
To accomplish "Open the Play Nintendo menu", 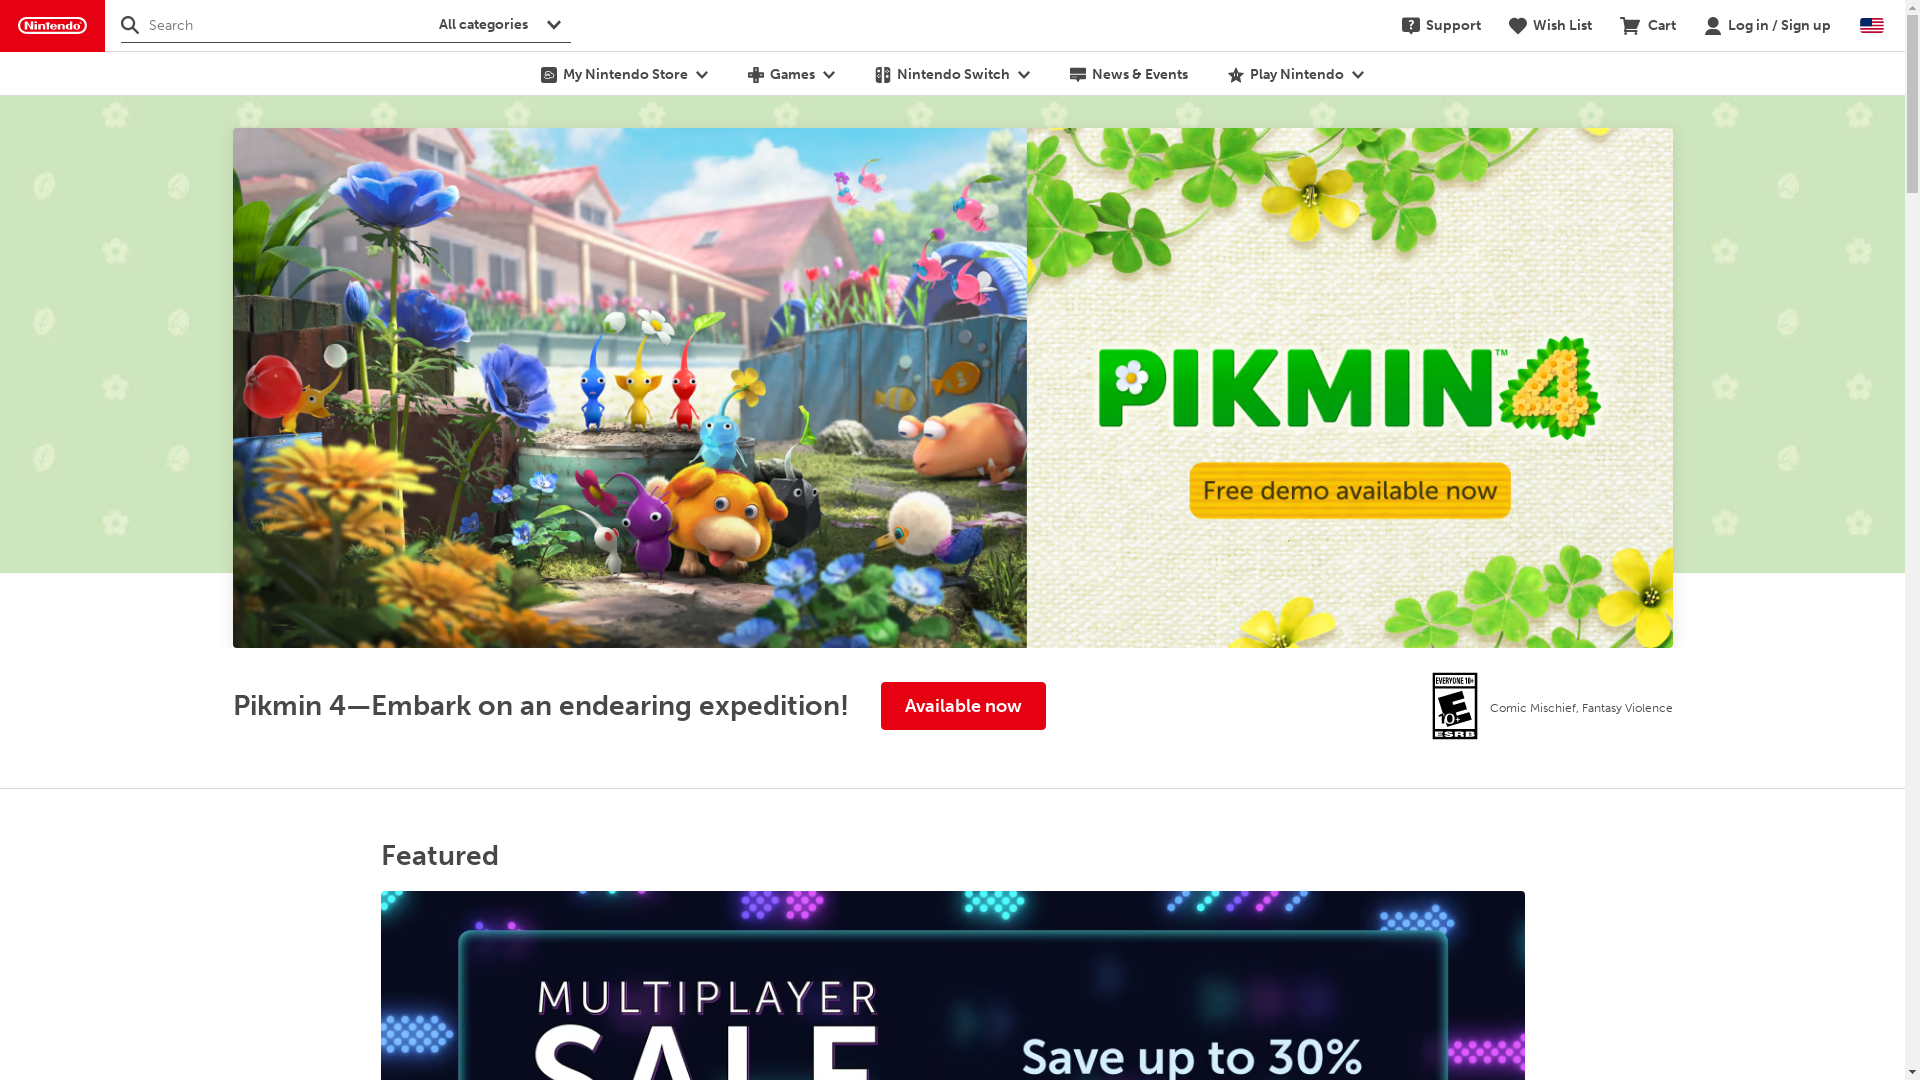I will (1295, 74).
